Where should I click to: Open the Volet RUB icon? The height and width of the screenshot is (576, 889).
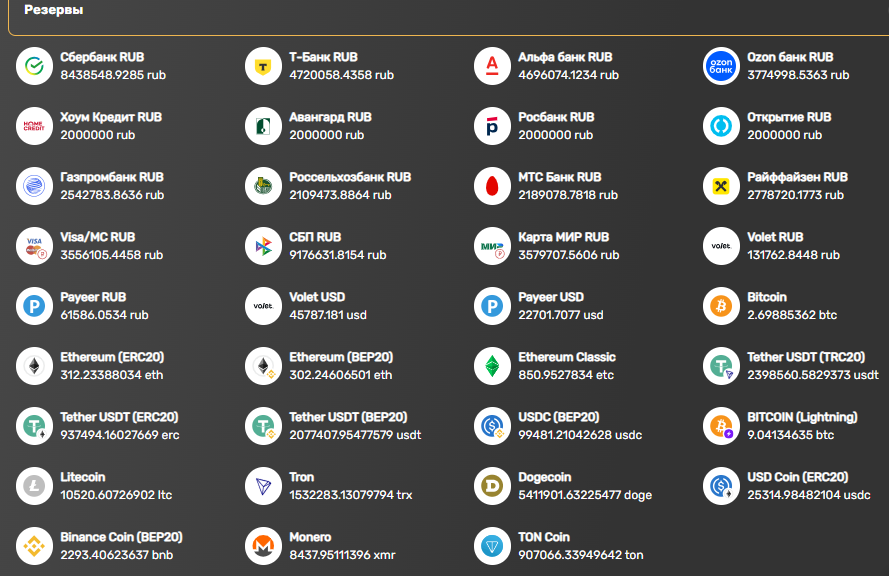[722, 247]
